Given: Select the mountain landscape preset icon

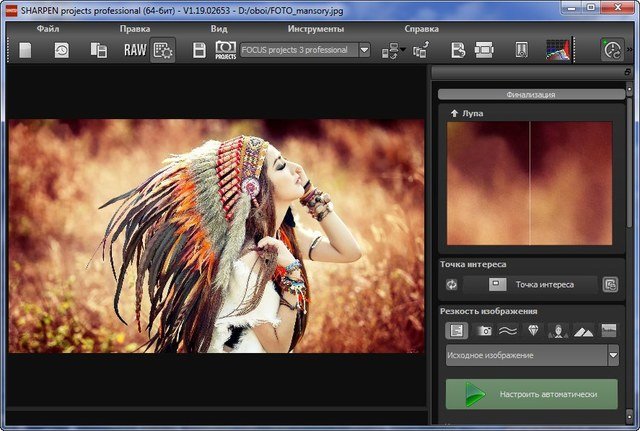Looking at the screenshot, I should click(582, 331).
